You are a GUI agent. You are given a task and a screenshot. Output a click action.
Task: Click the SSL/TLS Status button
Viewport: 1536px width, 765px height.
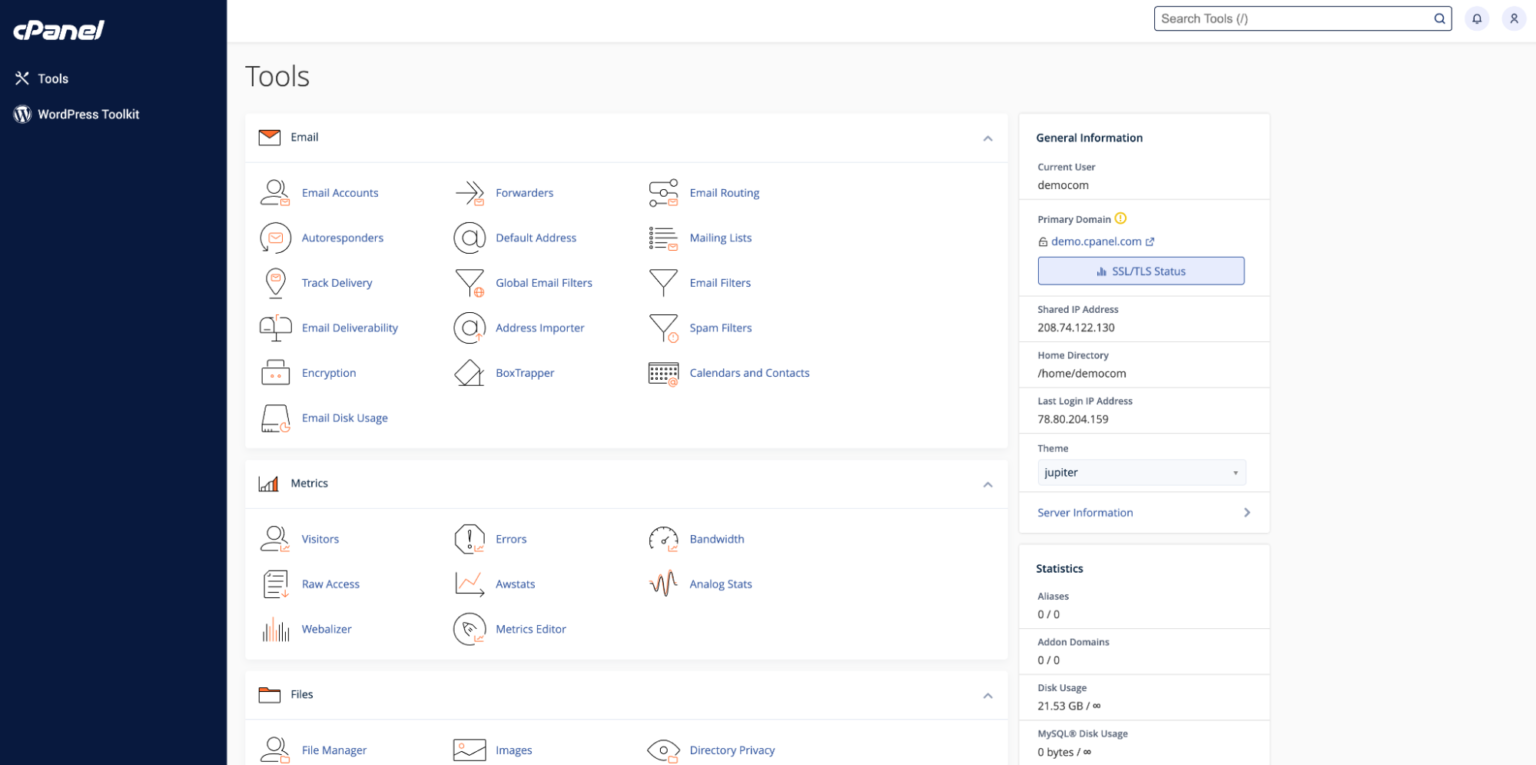click(x=1140, y=270)
